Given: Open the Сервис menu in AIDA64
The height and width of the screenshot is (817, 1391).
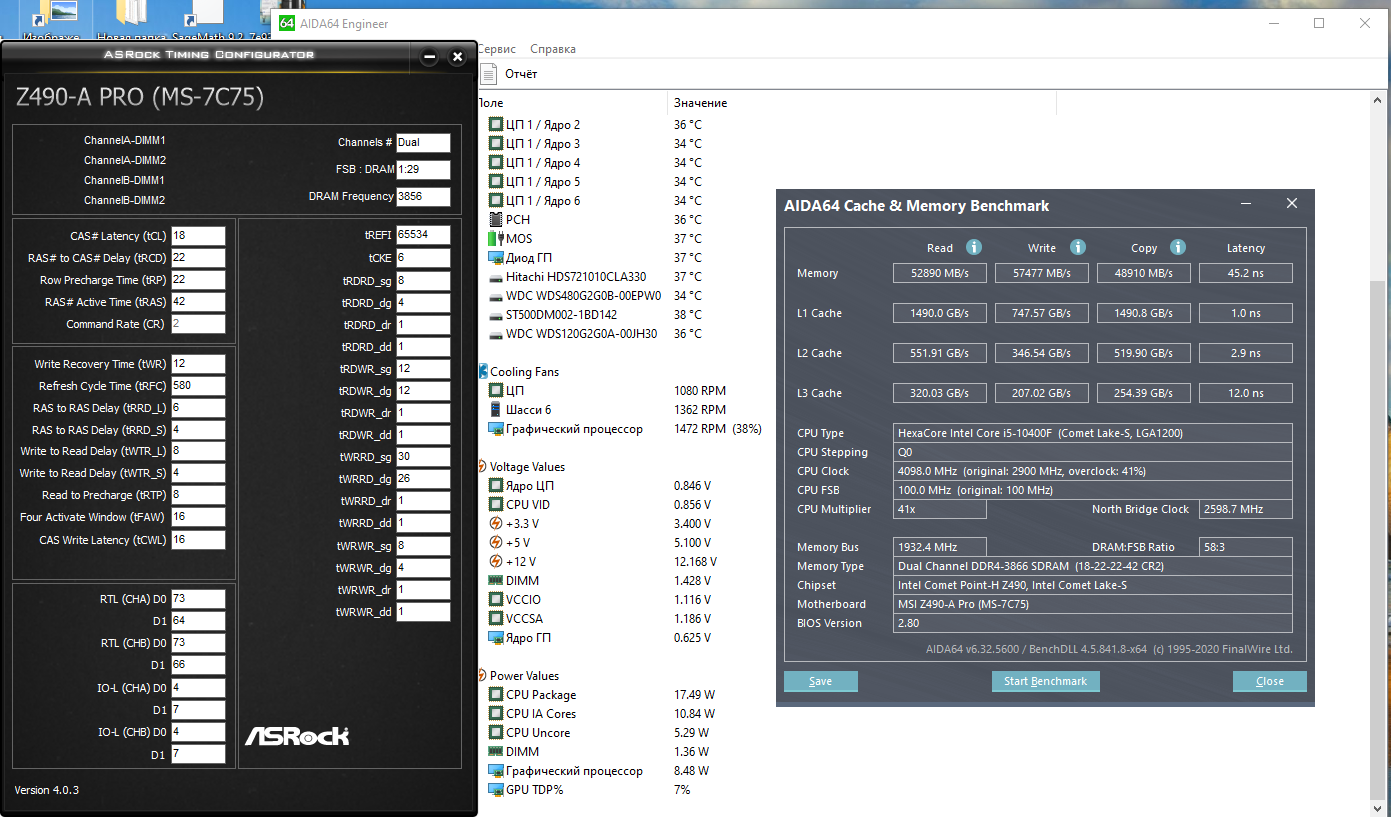Looking at the screenshot, I should click(x=497, y=49).
